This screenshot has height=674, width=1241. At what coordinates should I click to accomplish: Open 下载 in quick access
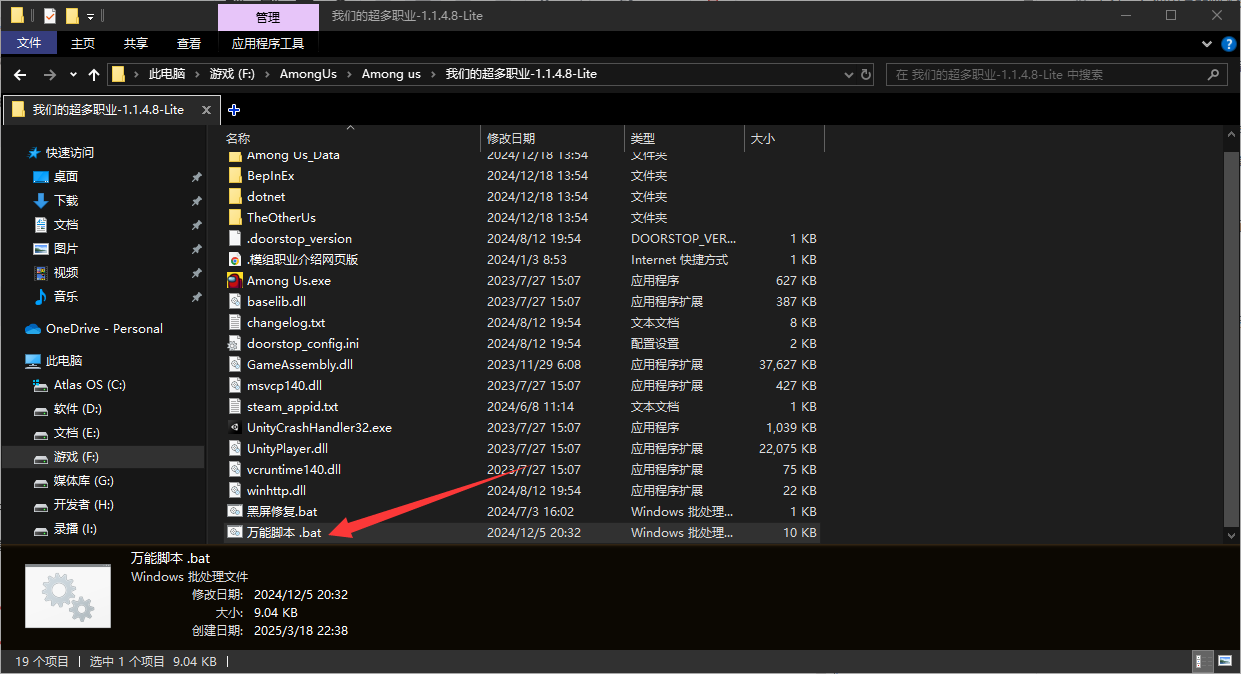66,201
